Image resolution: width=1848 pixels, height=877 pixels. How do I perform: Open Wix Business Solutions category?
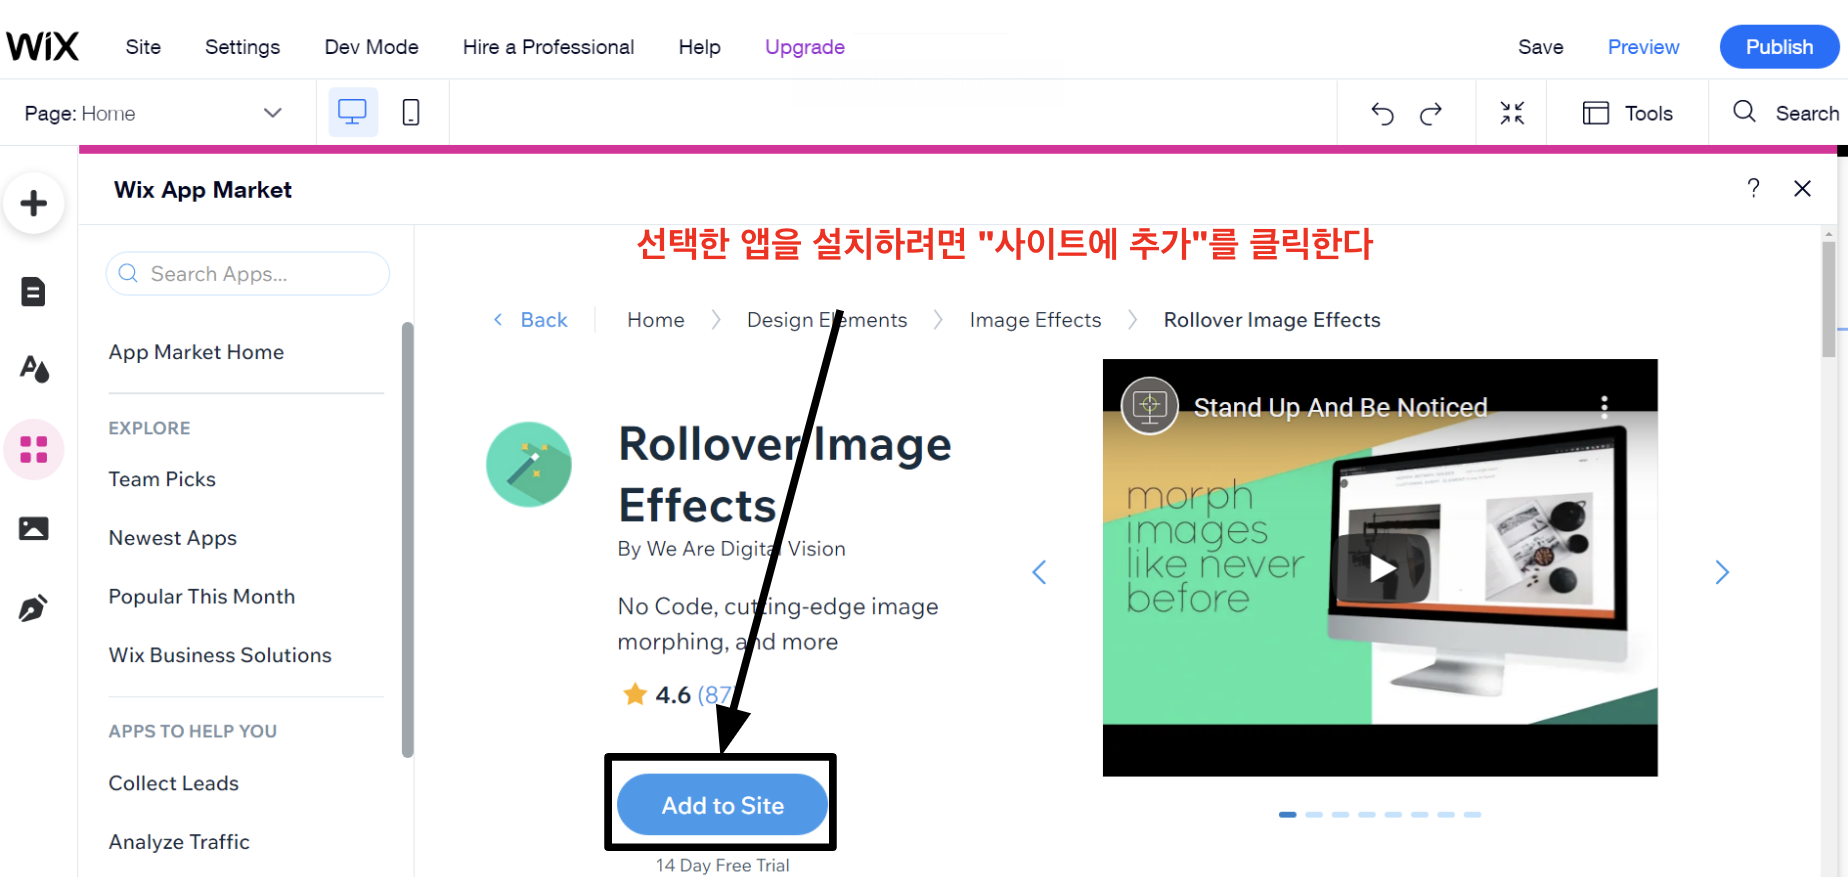point(220,655)
